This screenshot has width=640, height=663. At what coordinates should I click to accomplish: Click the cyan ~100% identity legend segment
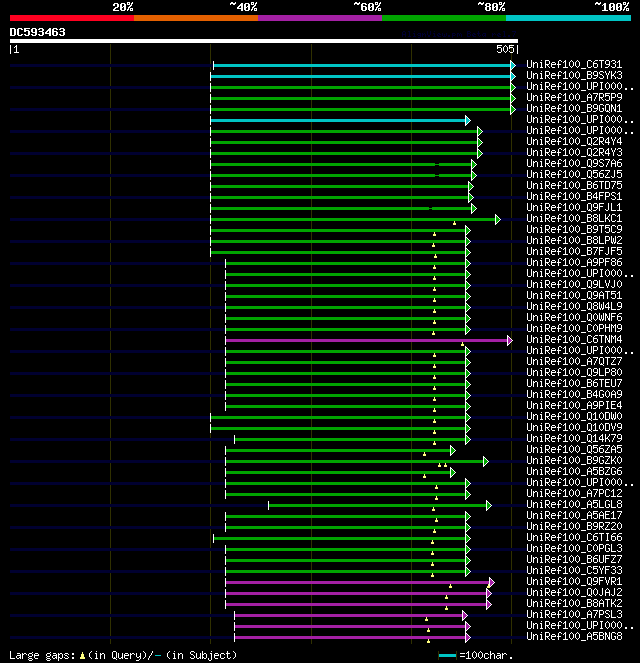pyautogui.click(x=568, y=18)
